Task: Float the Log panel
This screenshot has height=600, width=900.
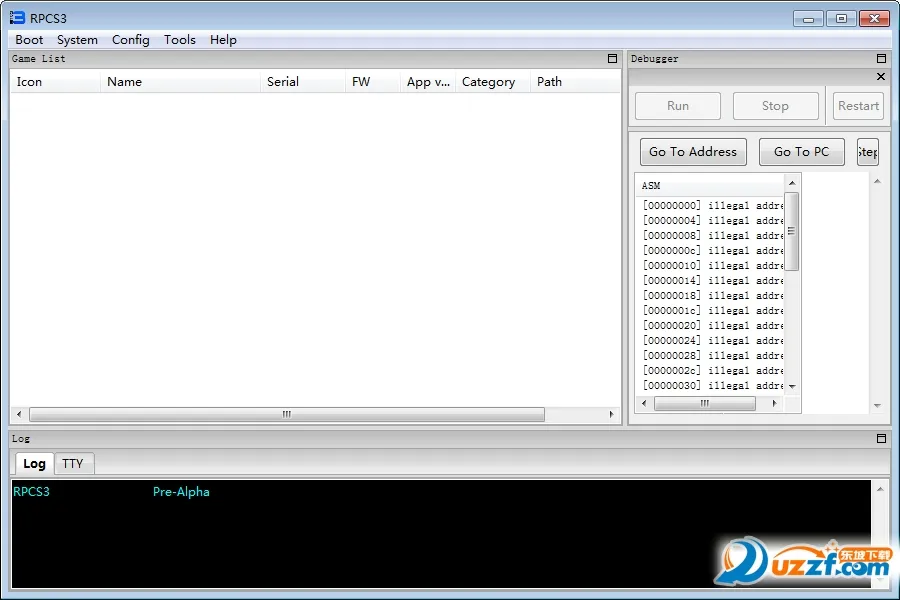Action: [881, 439]
